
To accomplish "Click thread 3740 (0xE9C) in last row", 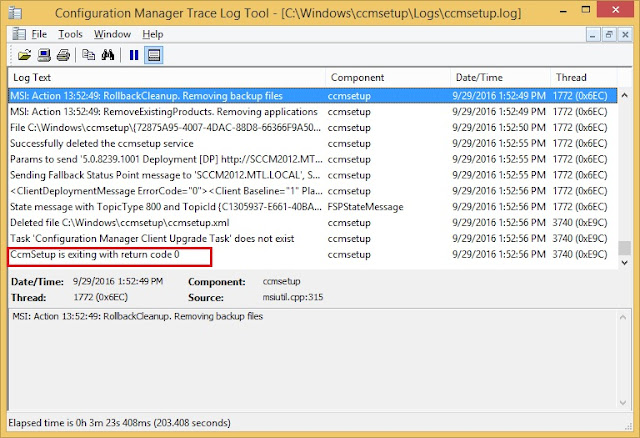I will point(580,255).
